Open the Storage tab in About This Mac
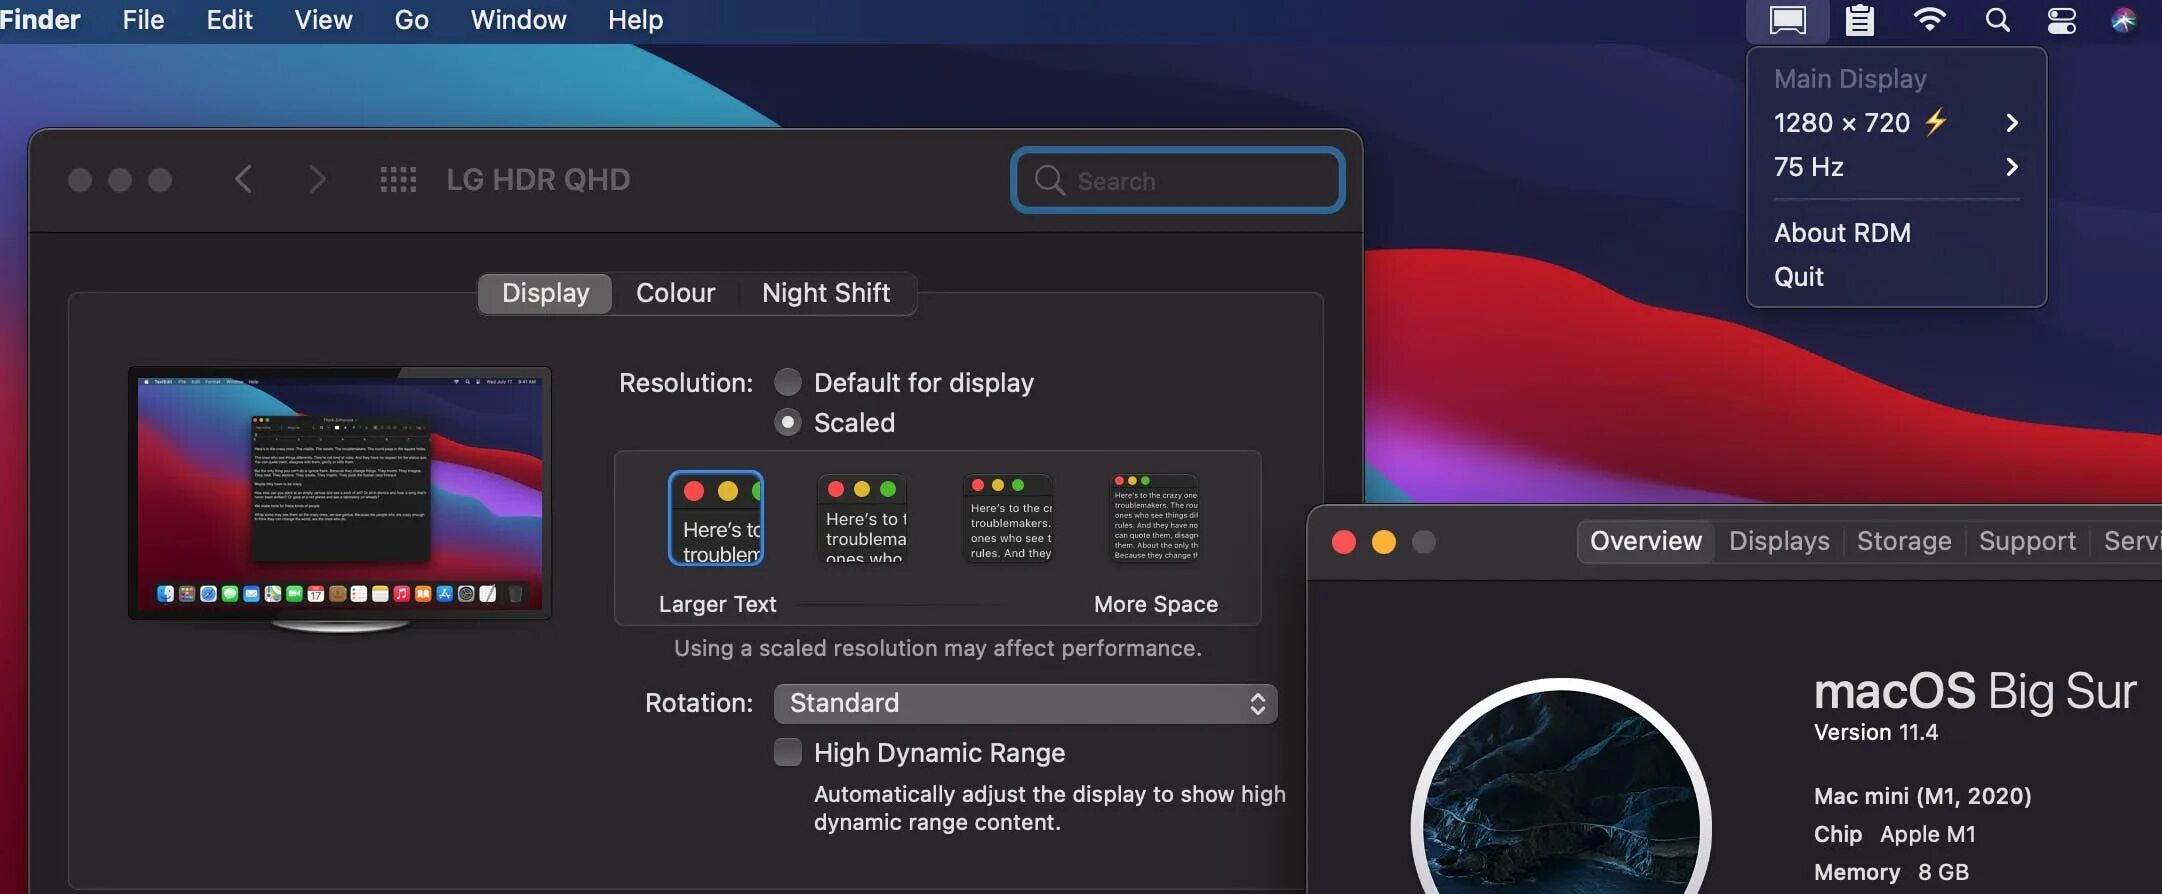 [1904, 541]
